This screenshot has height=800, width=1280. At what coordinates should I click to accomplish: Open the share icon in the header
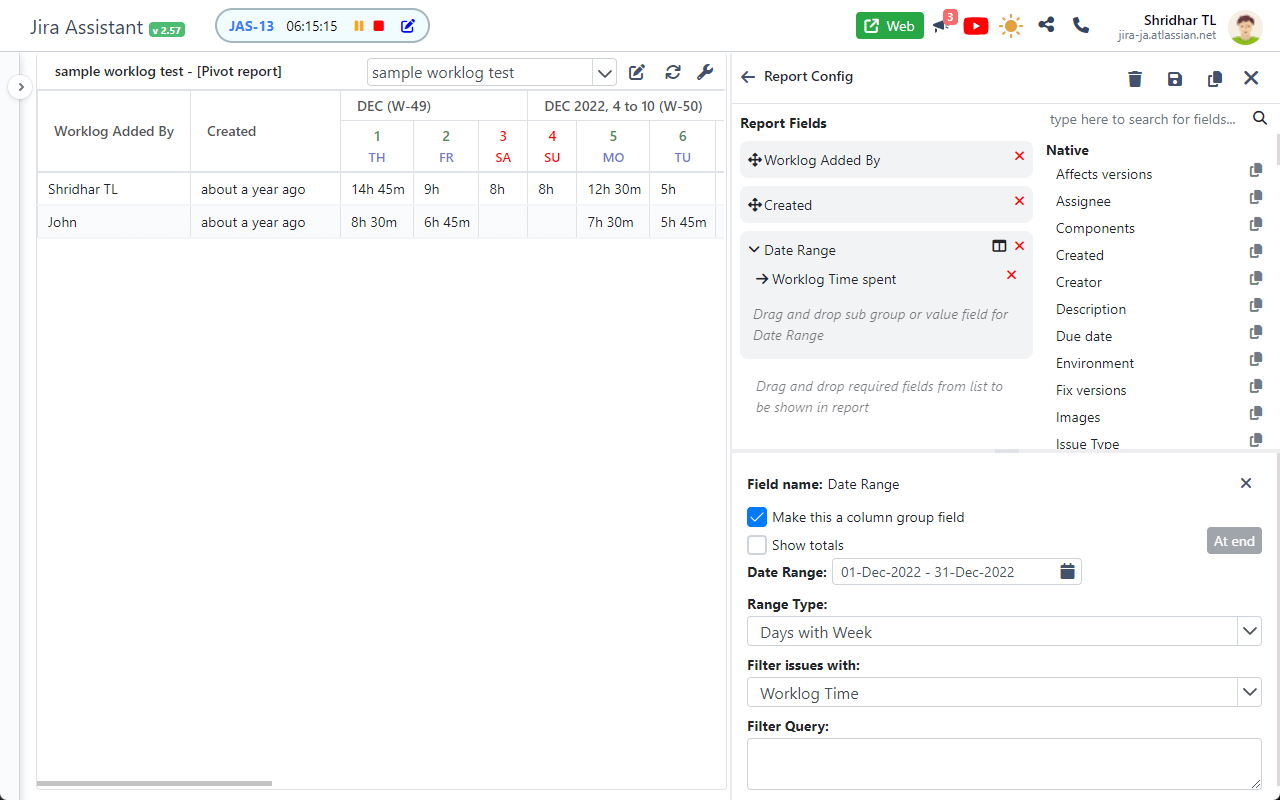pyautogui.click(x=1046, y=26)
